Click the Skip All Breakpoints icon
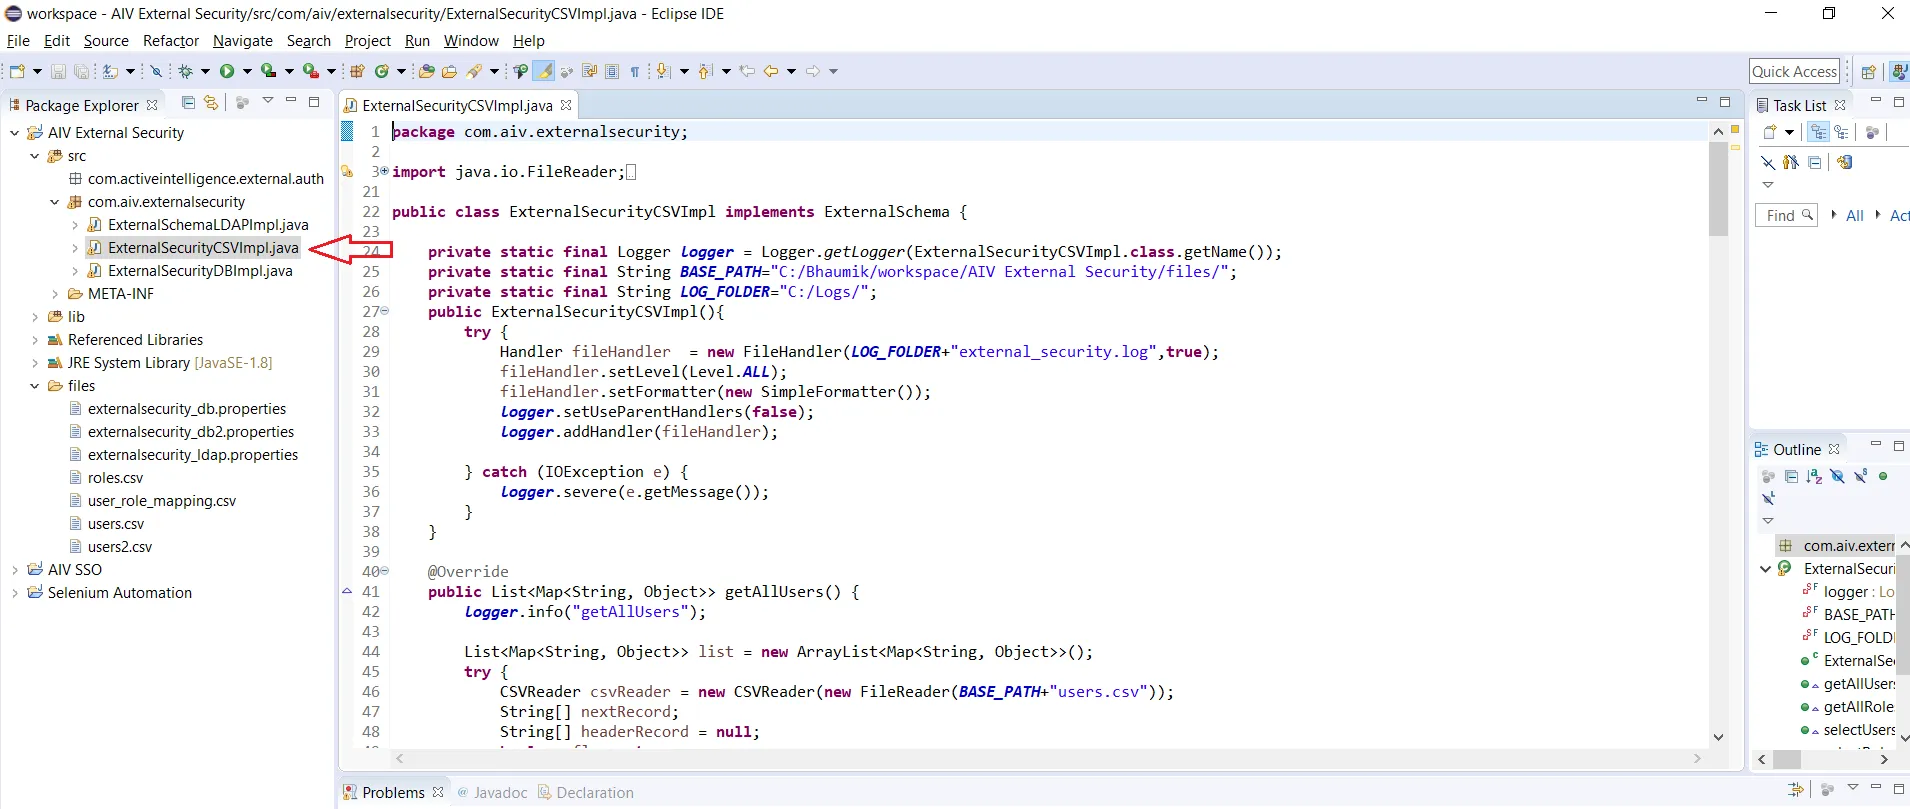Viewport: 1910px width, 809px height. [x=156, y=71]
